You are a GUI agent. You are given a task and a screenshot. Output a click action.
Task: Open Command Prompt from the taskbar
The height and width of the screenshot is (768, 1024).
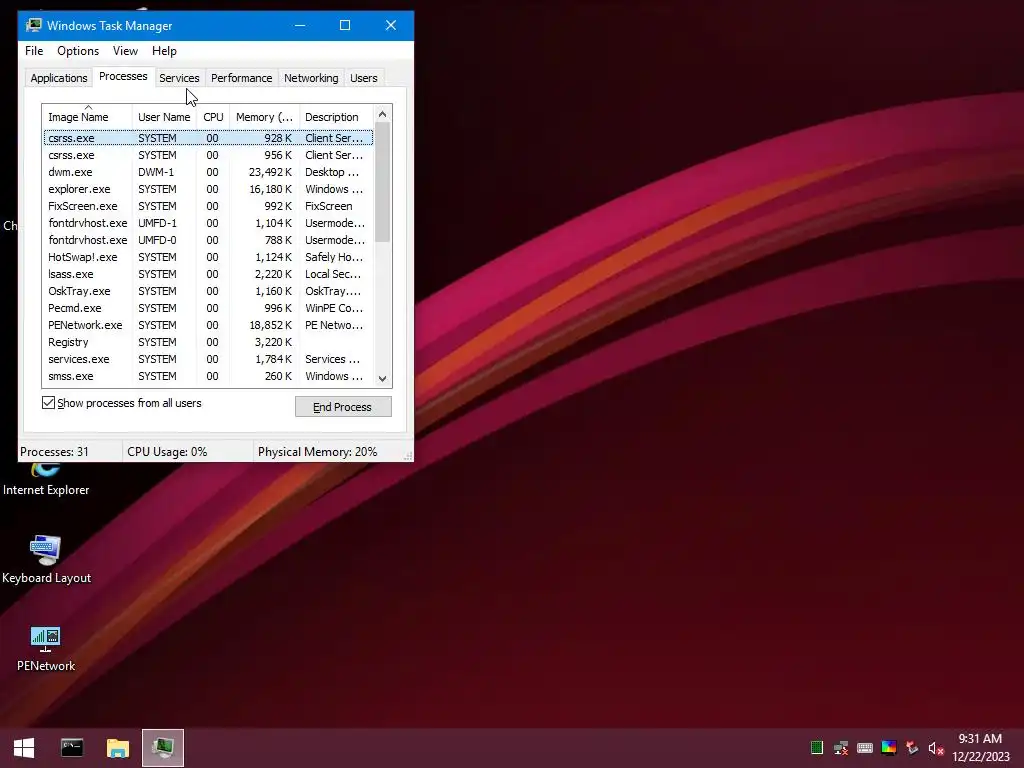(72, 748)
